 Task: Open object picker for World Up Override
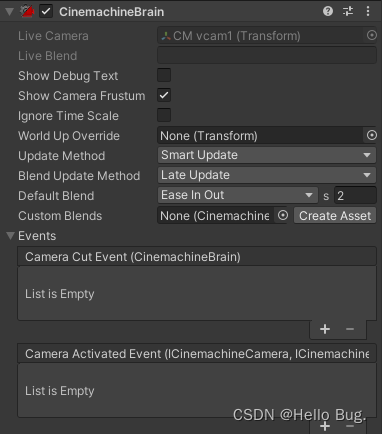(371, 135)
